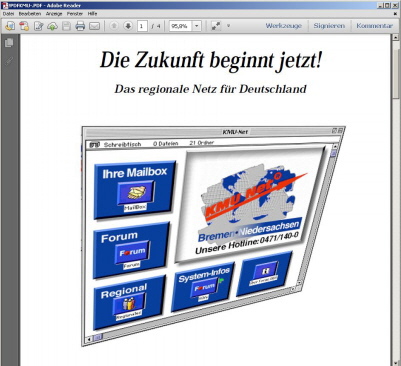Viewport: 401px width, 366px height.
Task: Open the Datei menu
Action: (x=8, y=14)
